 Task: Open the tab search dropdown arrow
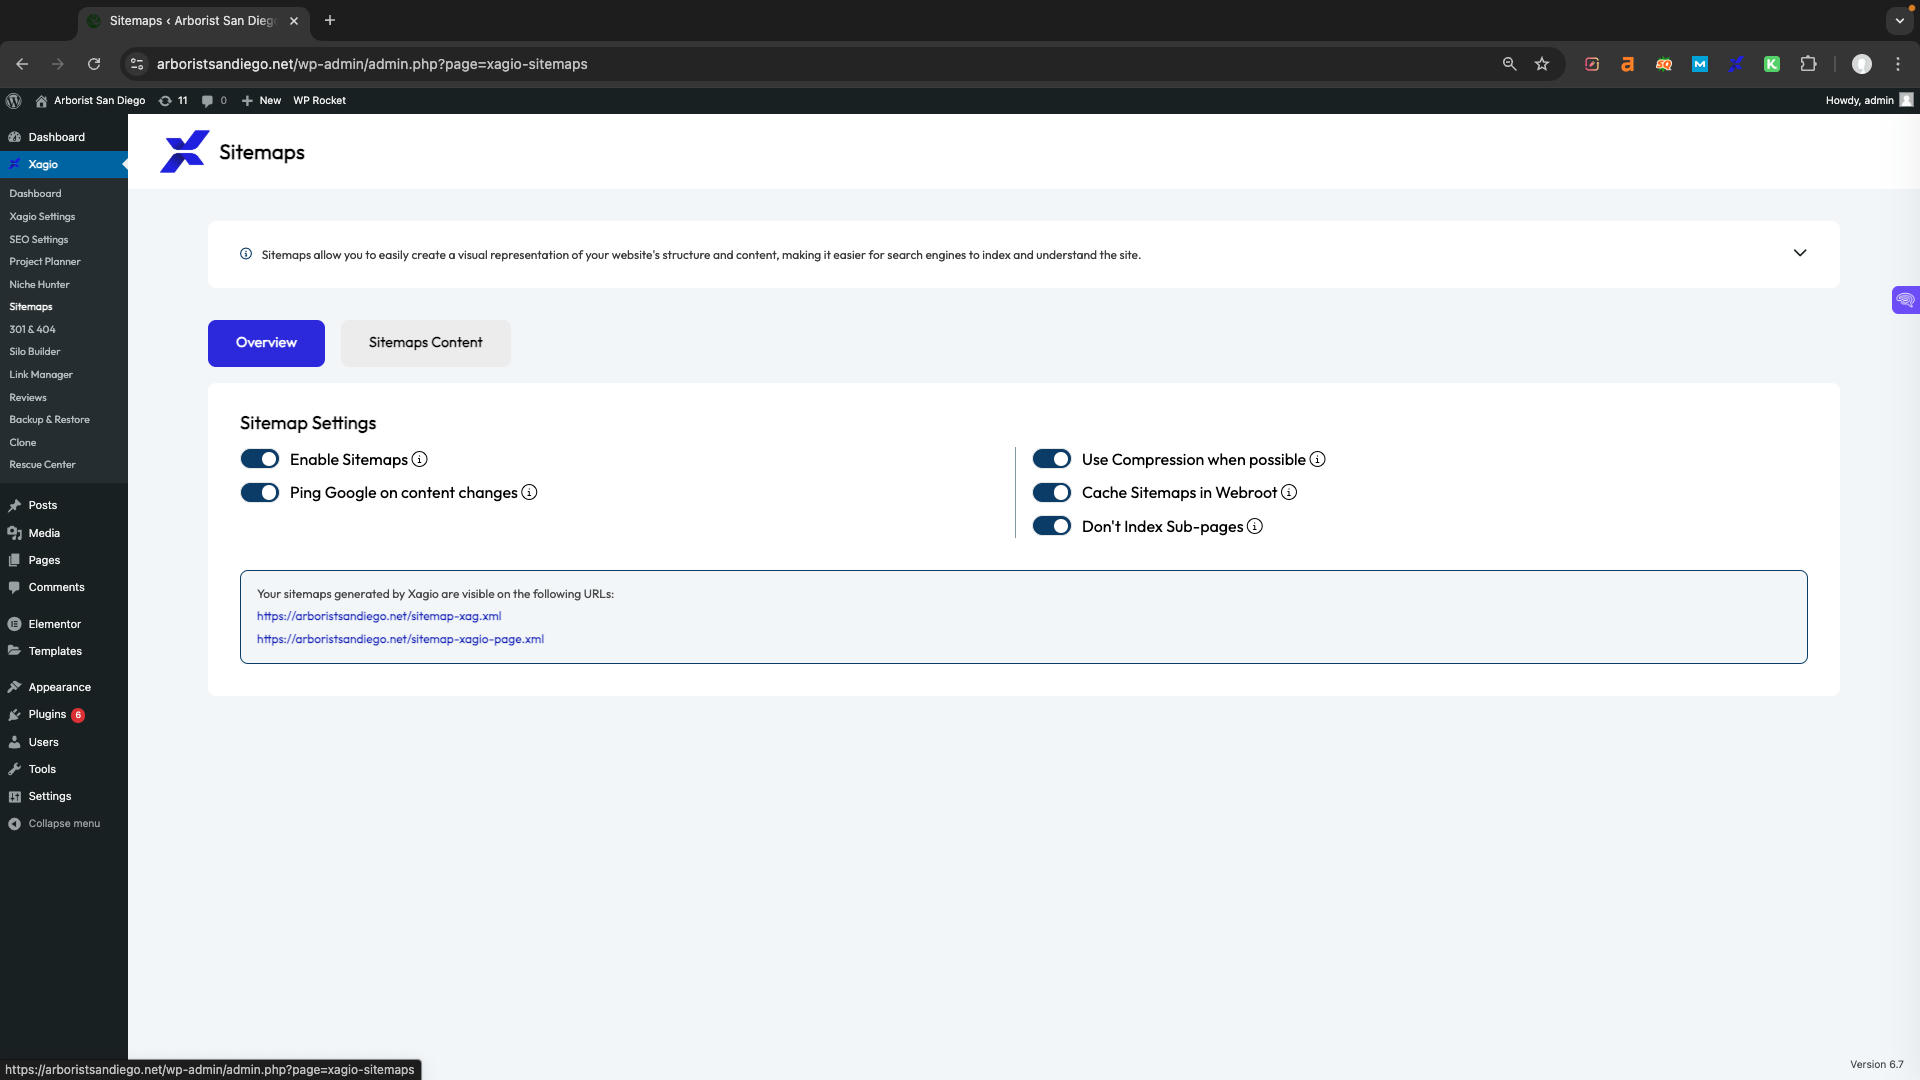pos(1899,20)
